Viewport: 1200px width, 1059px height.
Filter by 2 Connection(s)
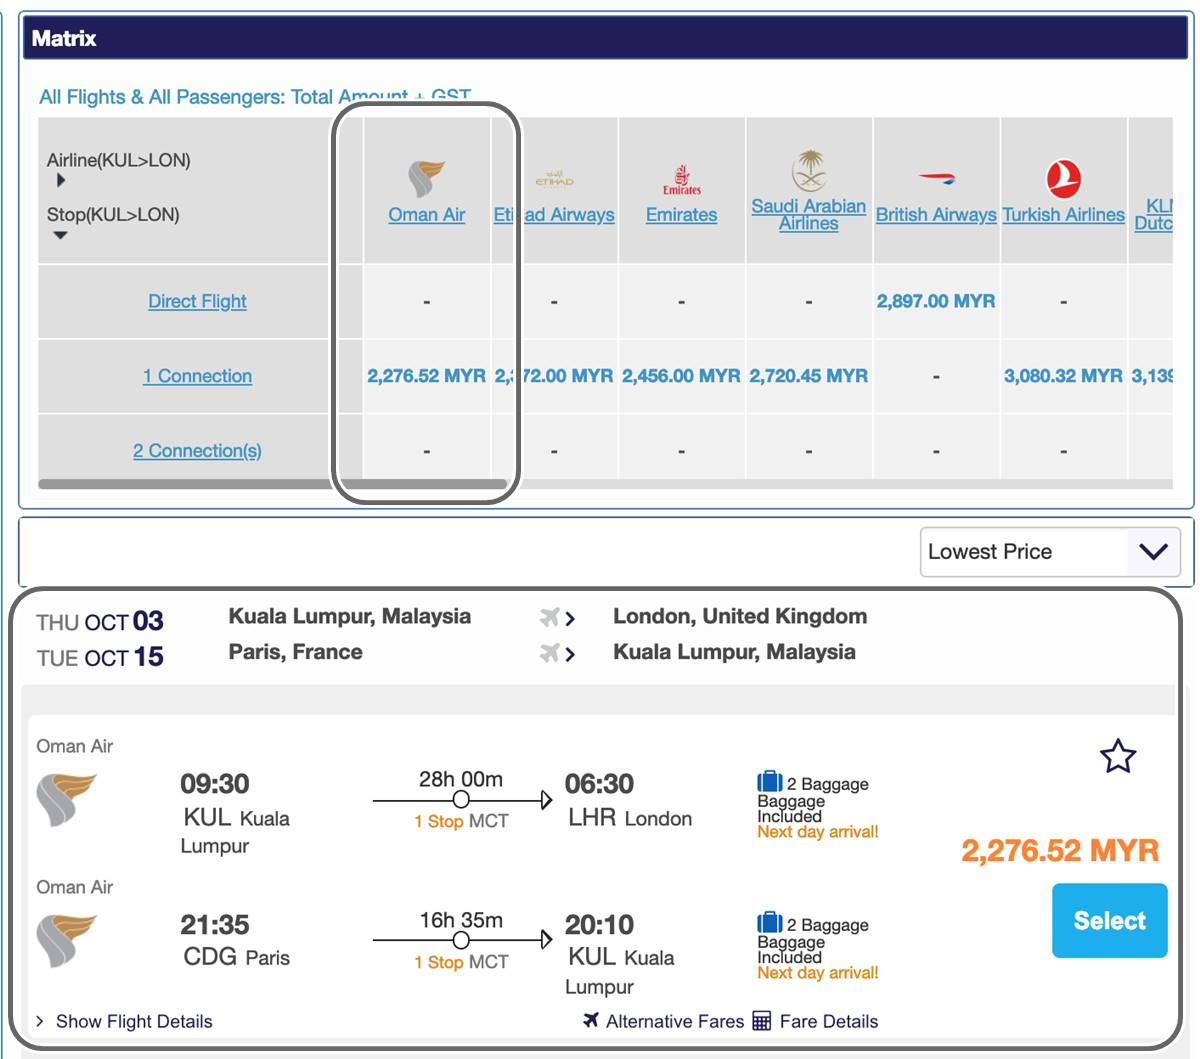(x=197, y=451)
